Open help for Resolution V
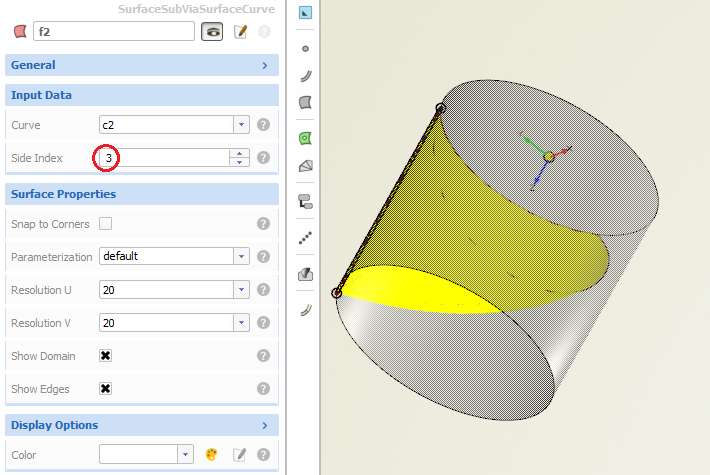The image size is (710, 475). coord(263,323)
